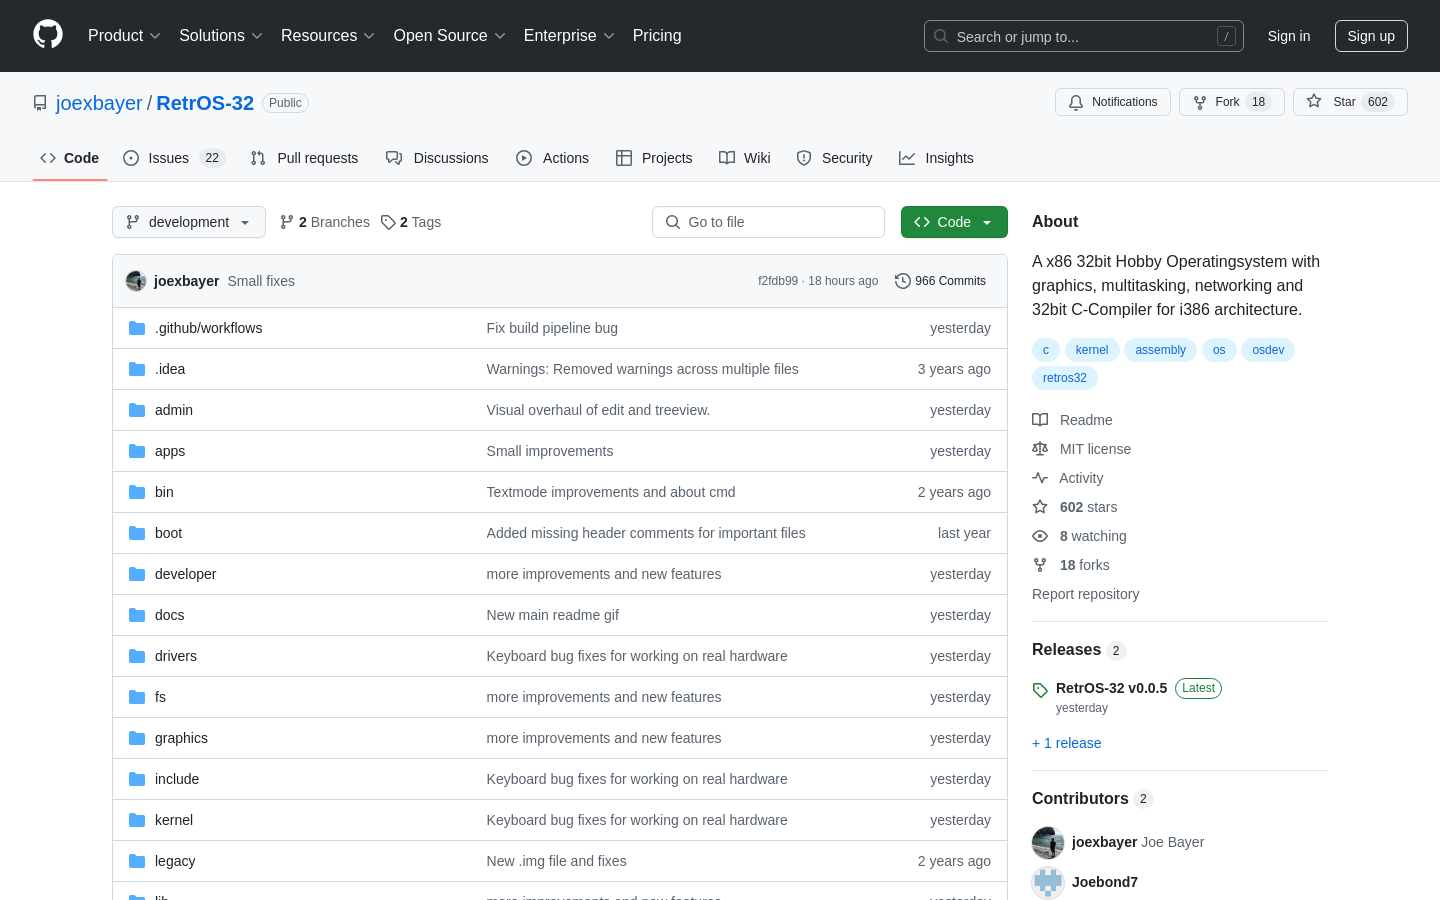Click the f2fdb99 commit hash
This screenshot has width=1440, height=900.
tap(778, 281)
